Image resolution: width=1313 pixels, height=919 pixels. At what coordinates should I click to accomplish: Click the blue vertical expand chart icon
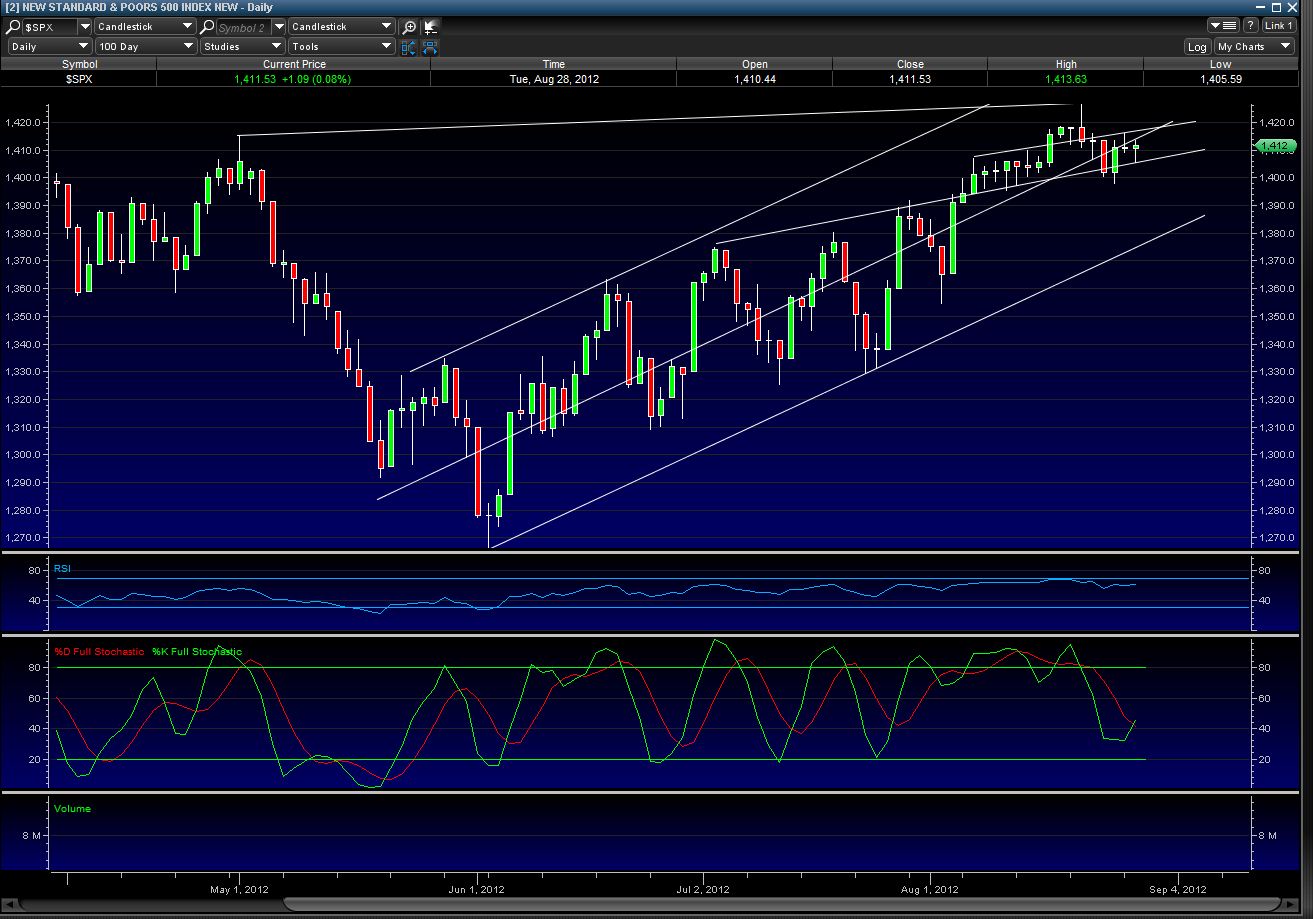408,47
